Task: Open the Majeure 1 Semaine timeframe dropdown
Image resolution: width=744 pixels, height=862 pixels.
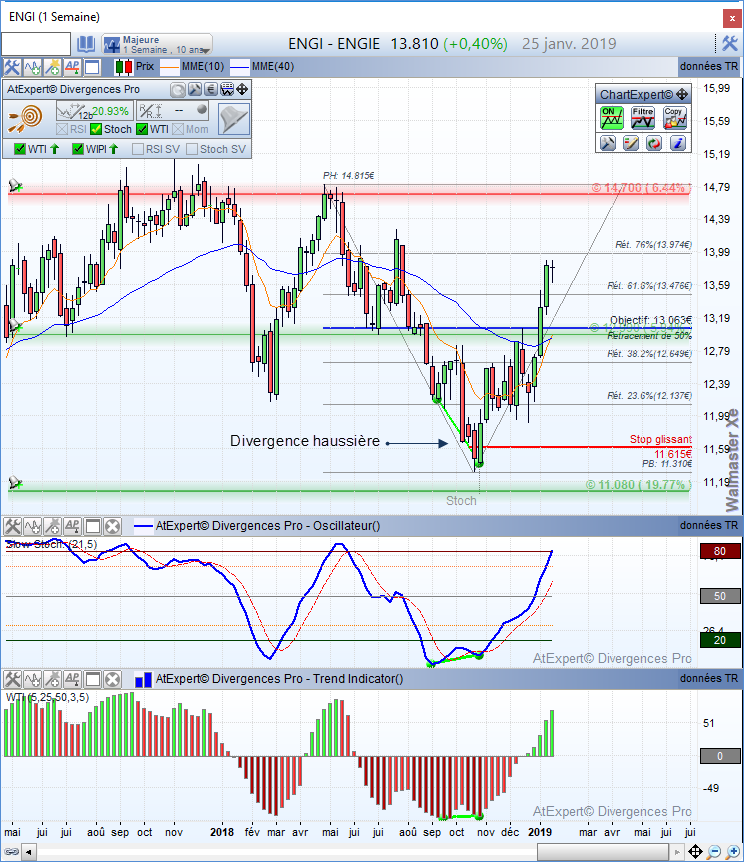Action: tap(157, 44)
